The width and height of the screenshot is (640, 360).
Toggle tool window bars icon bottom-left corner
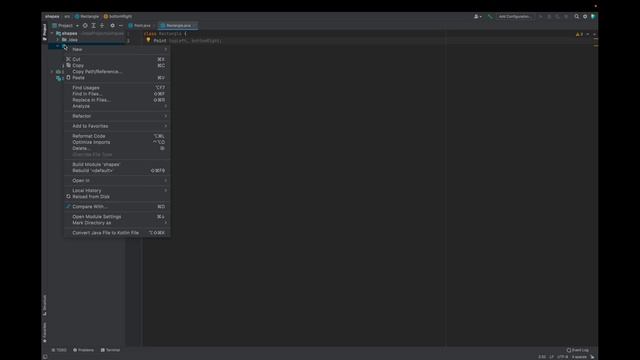coord(45,356)
